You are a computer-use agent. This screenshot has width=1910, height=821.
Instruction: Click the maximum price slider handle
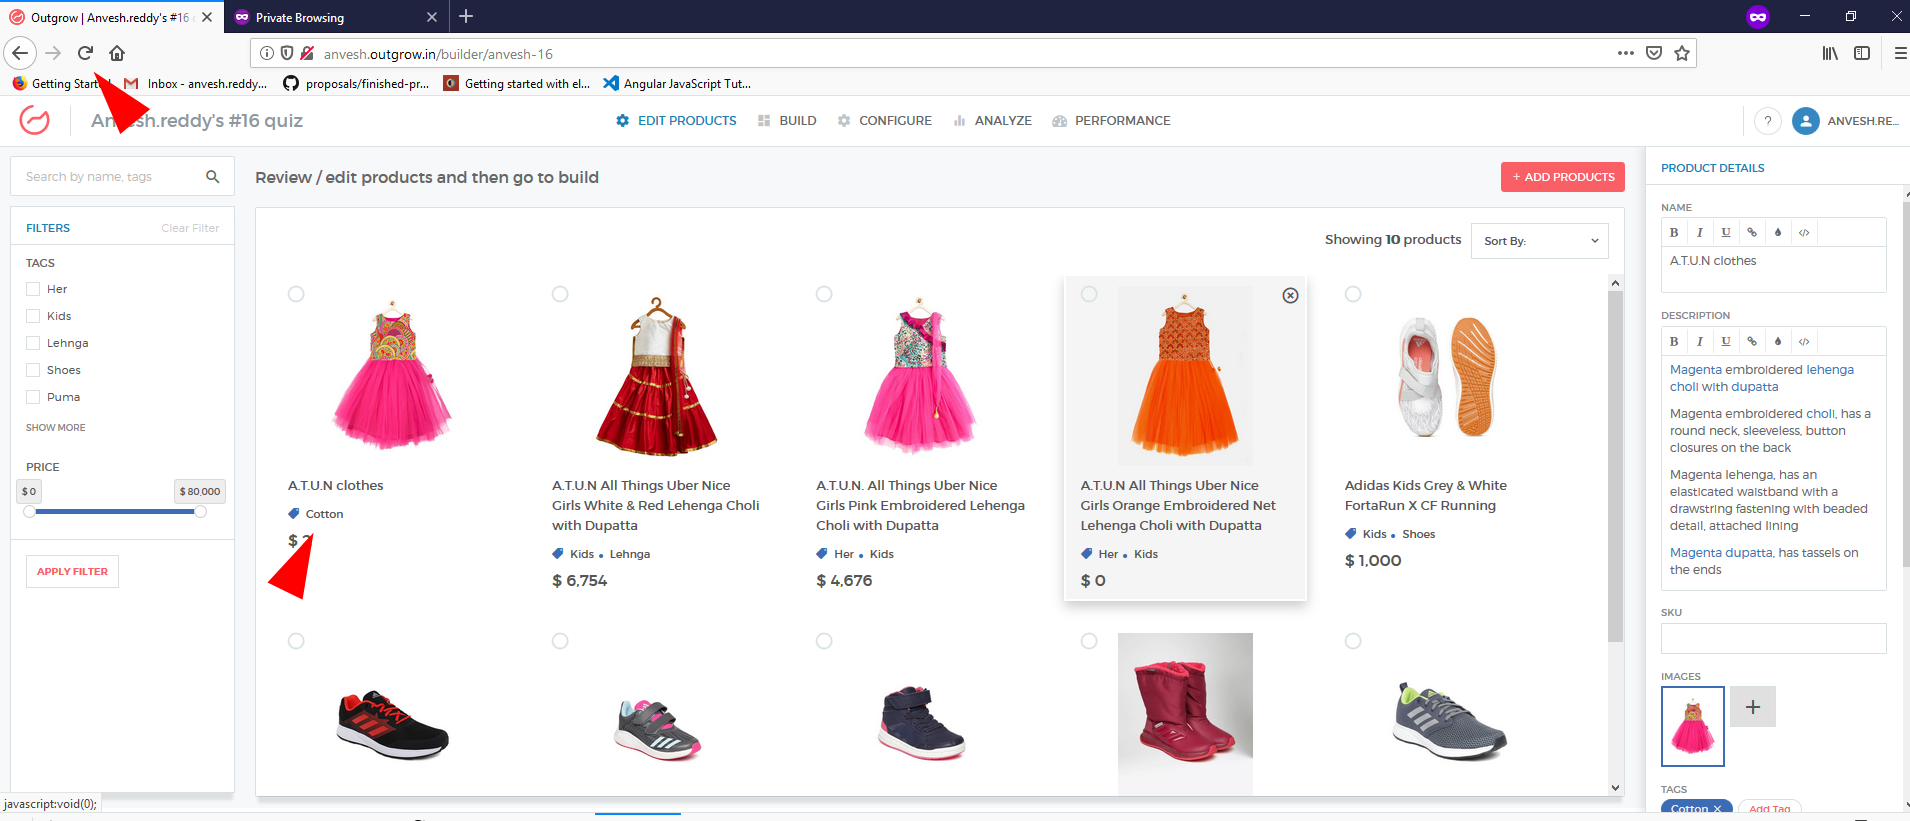pos(200,512)
